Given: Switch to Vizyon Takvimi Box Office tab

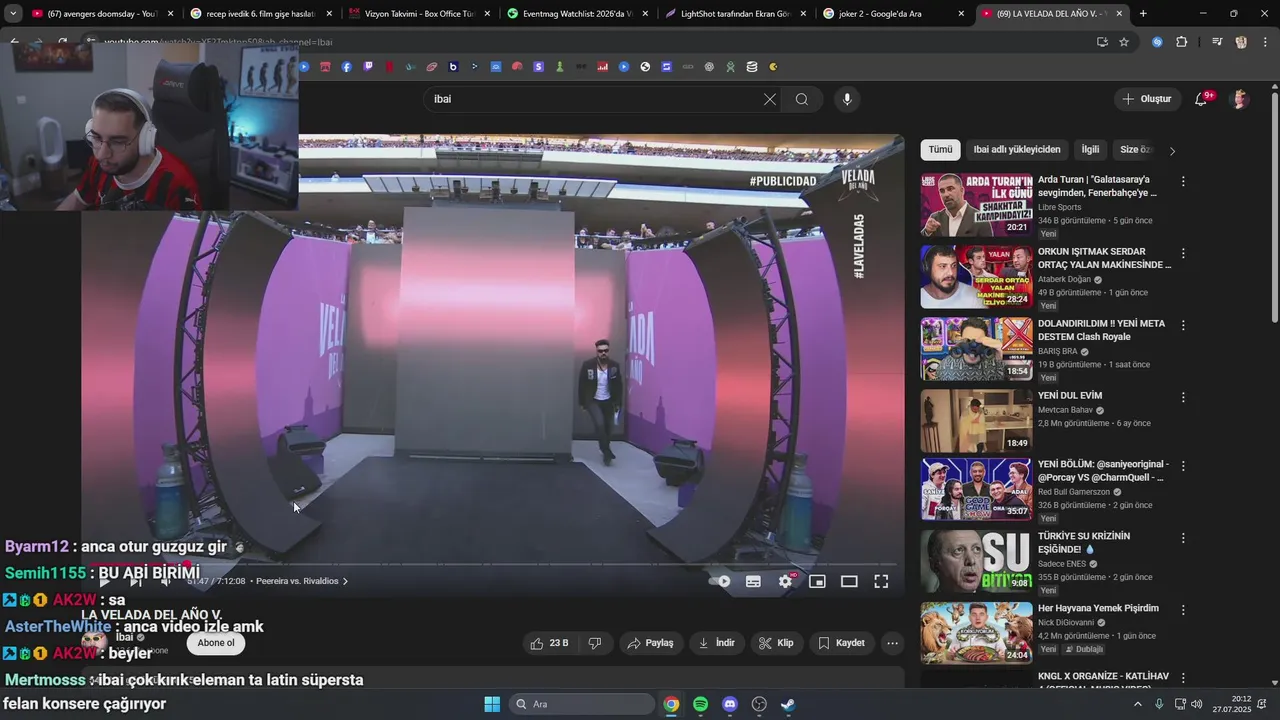Looking at the screenshot, I should (x=418, y=14).
